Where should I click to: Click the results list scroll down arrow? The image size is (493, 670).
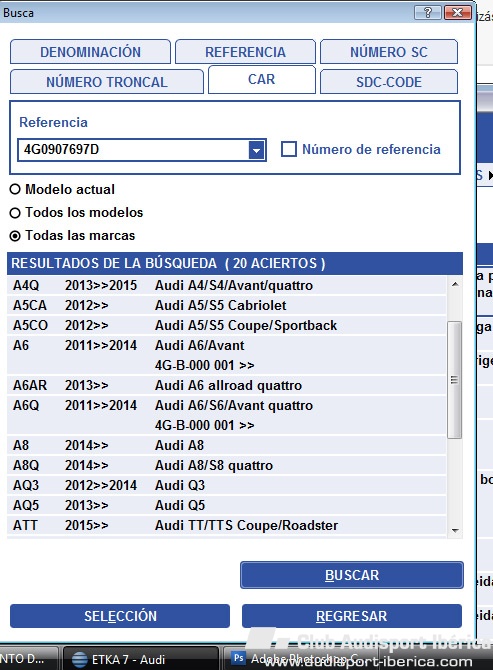pos(455,530)
